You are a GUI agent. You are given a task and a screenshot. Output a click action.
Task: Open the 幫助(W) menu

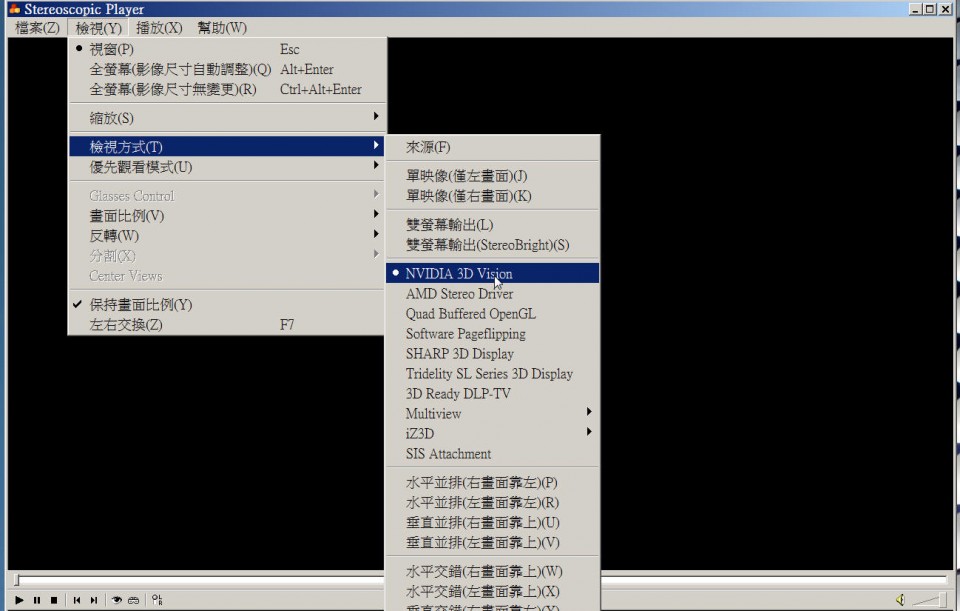[x=222, y=28]
